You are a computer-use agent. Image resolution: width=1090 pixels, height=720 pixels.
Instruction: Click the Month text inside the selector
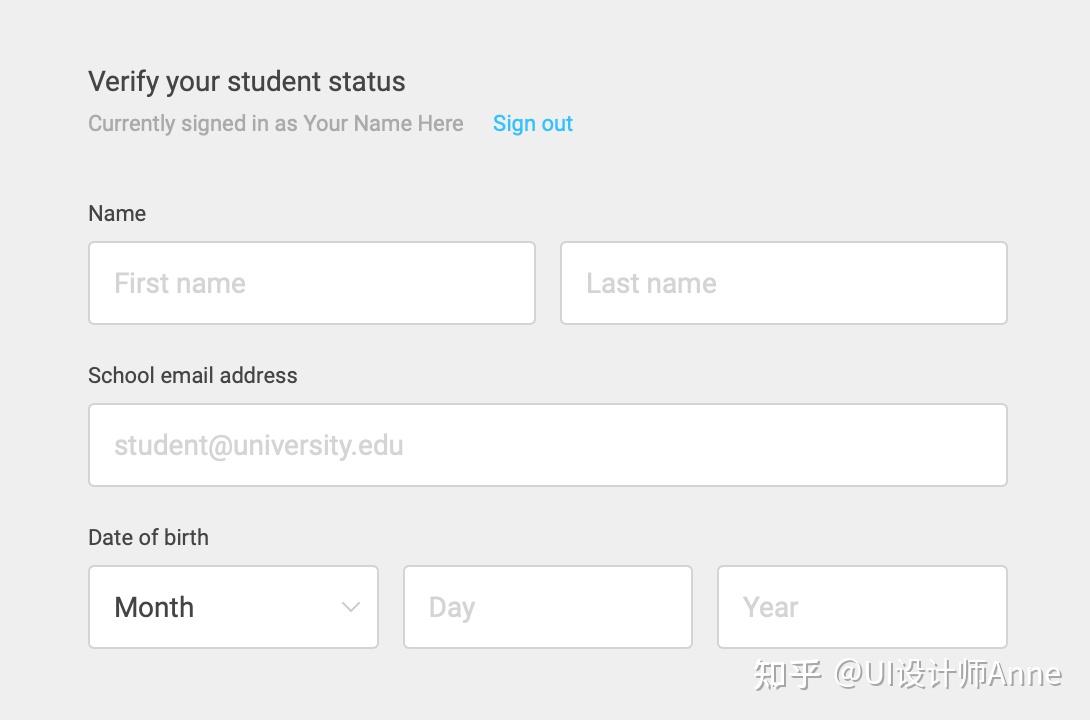click(x=154, y=607)
